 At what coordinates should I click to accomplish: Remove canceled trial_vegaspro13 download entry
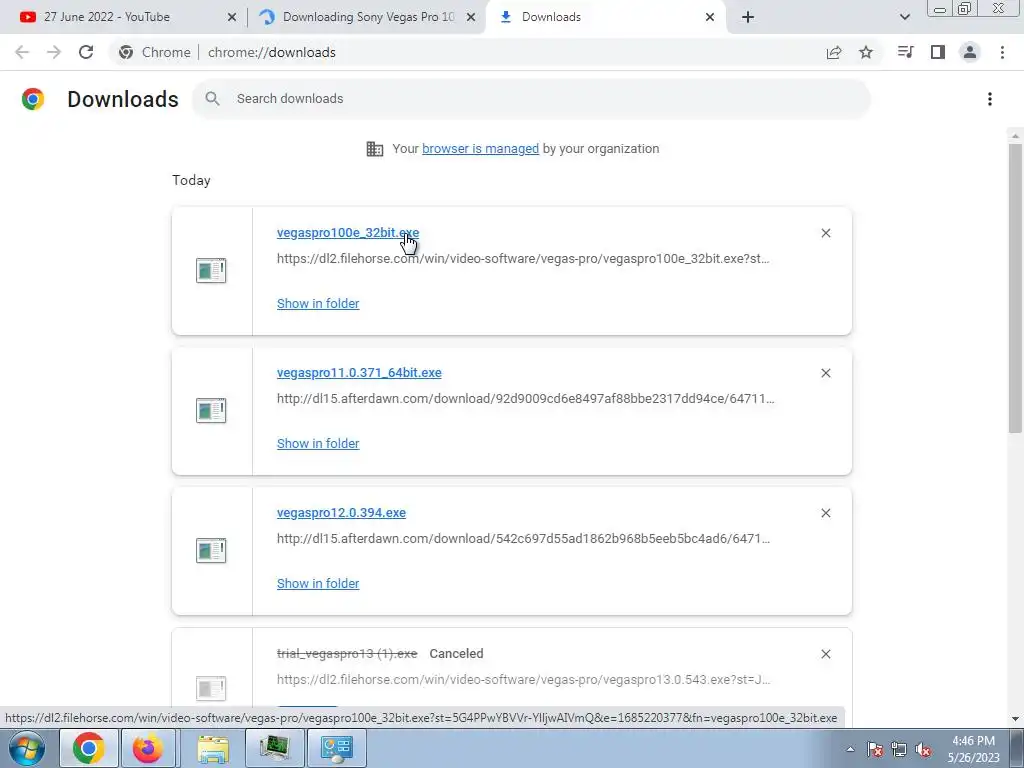[825, 654]
